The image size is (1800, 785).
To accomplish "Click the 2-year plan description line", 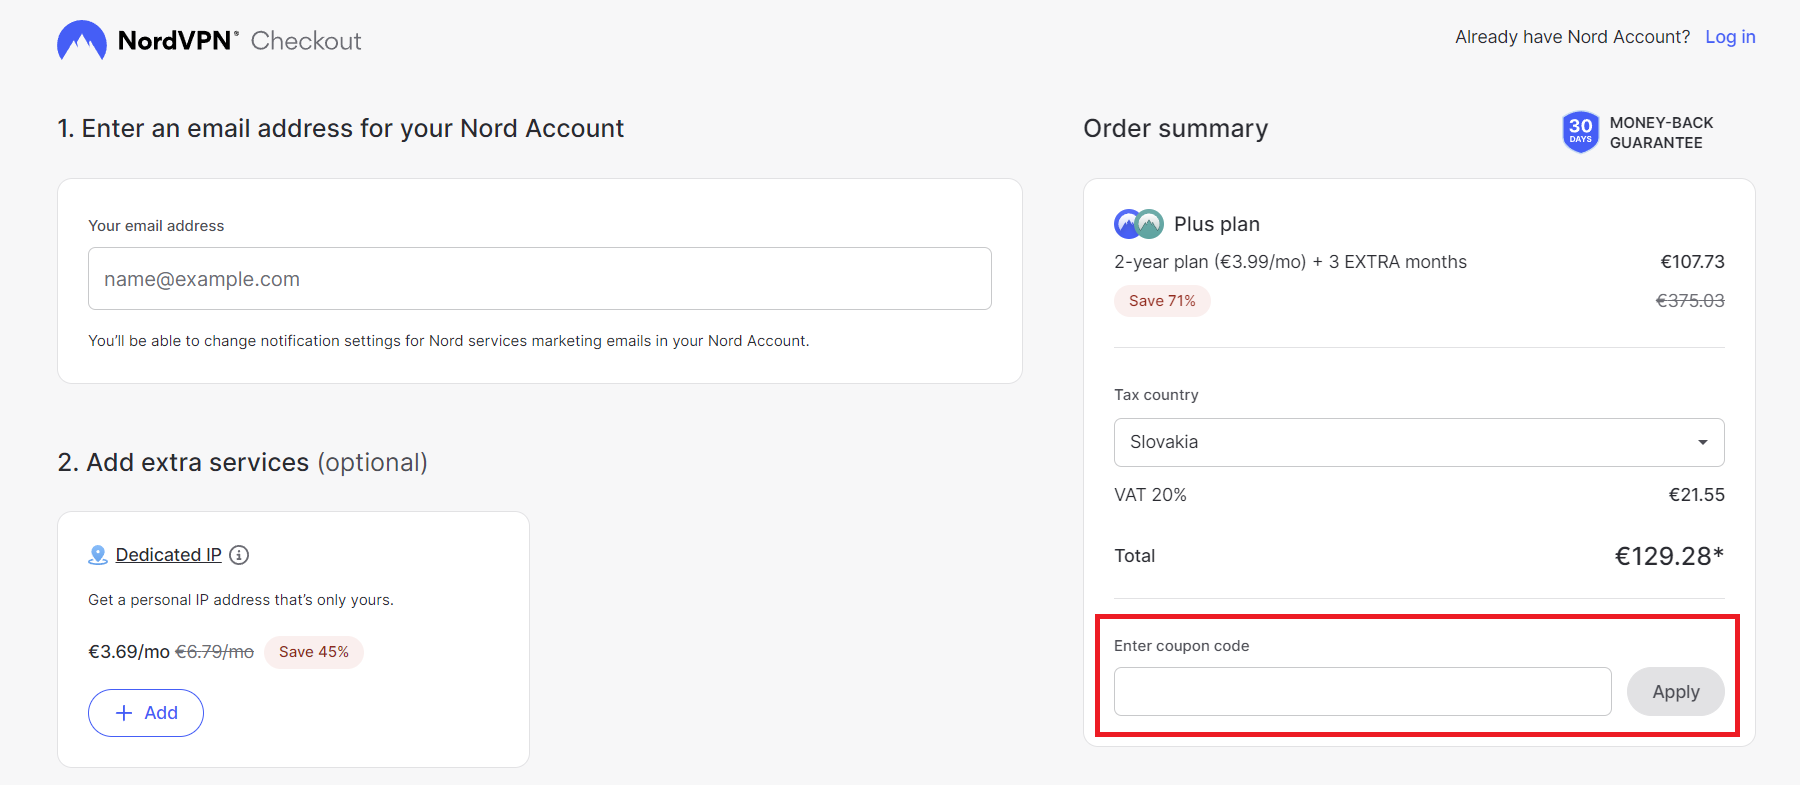I will (1290, 262).
